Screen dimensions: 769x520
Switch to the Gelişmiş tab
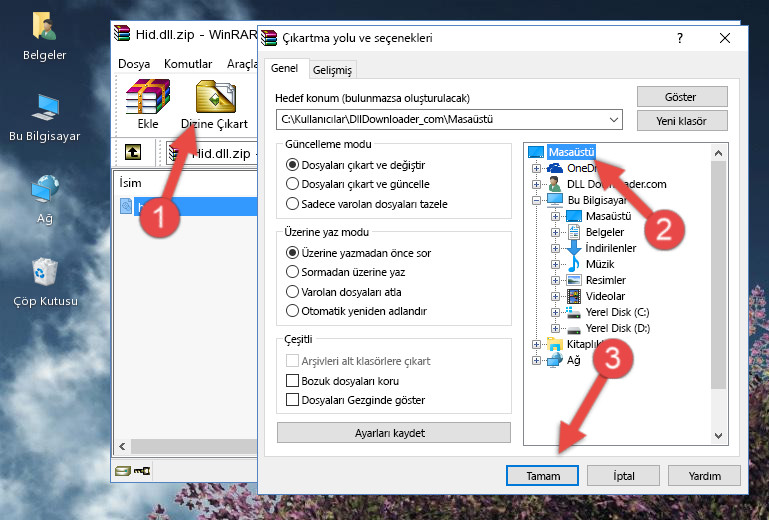pos(333,70)
